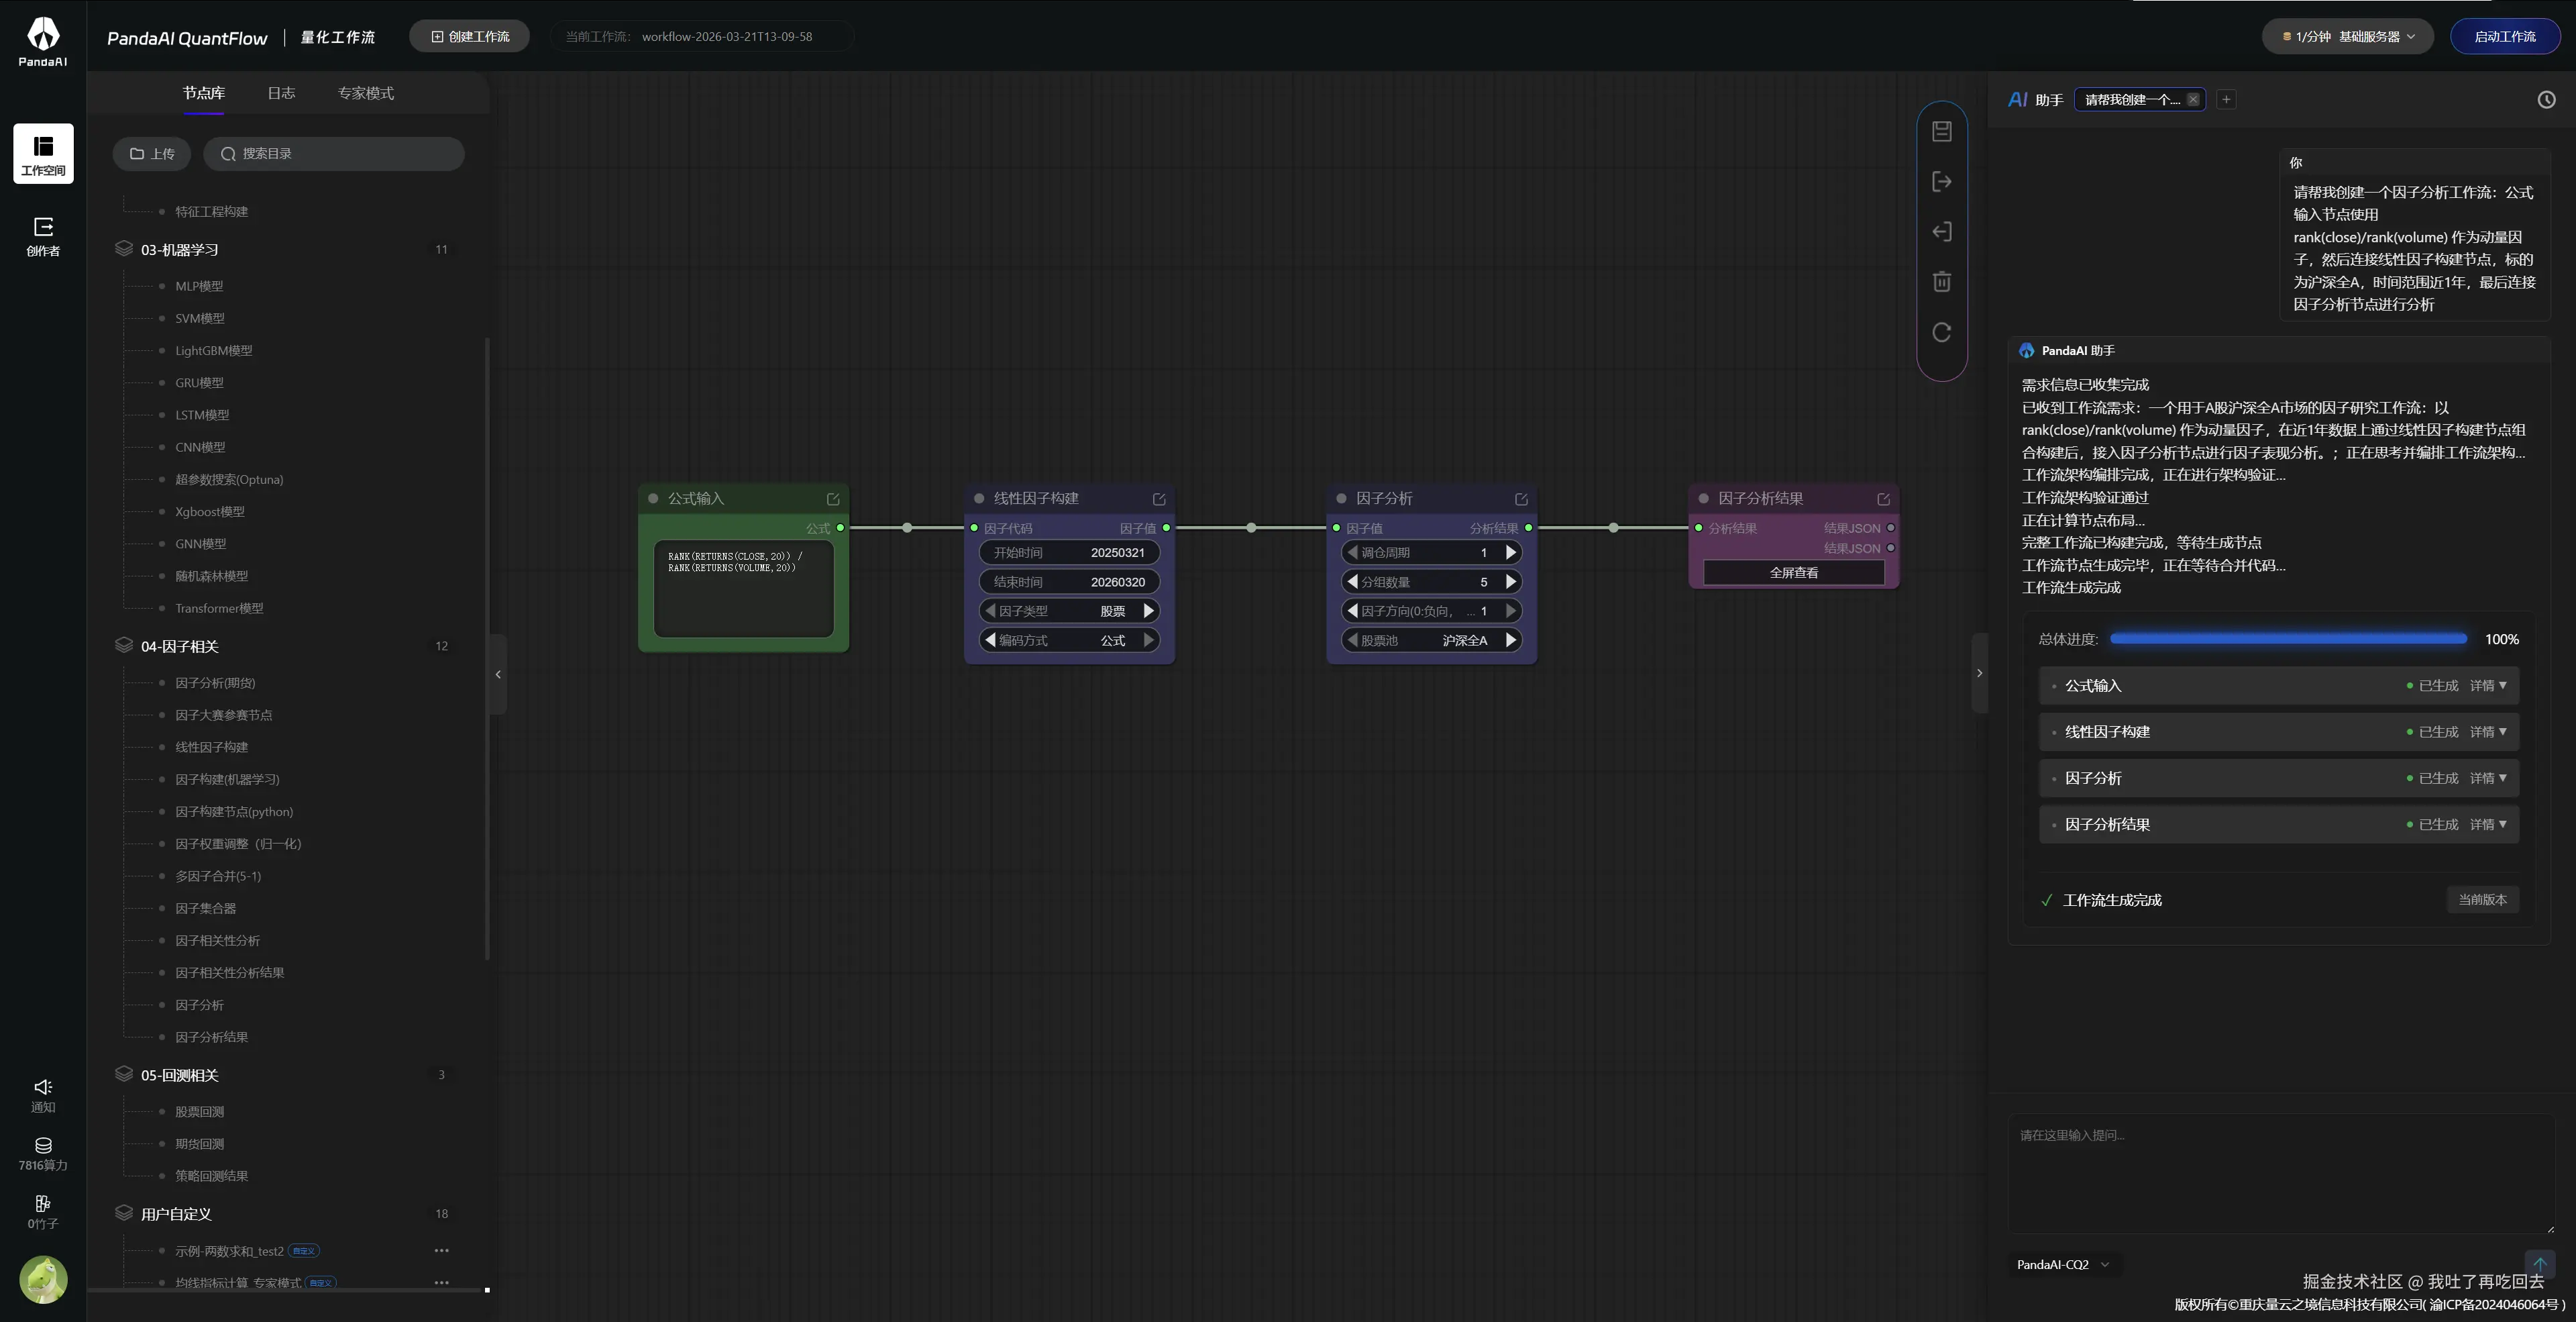Click the refresh canvas icon
Viewport: 2576px width, 1322px height.
(x=1941, y=332)
